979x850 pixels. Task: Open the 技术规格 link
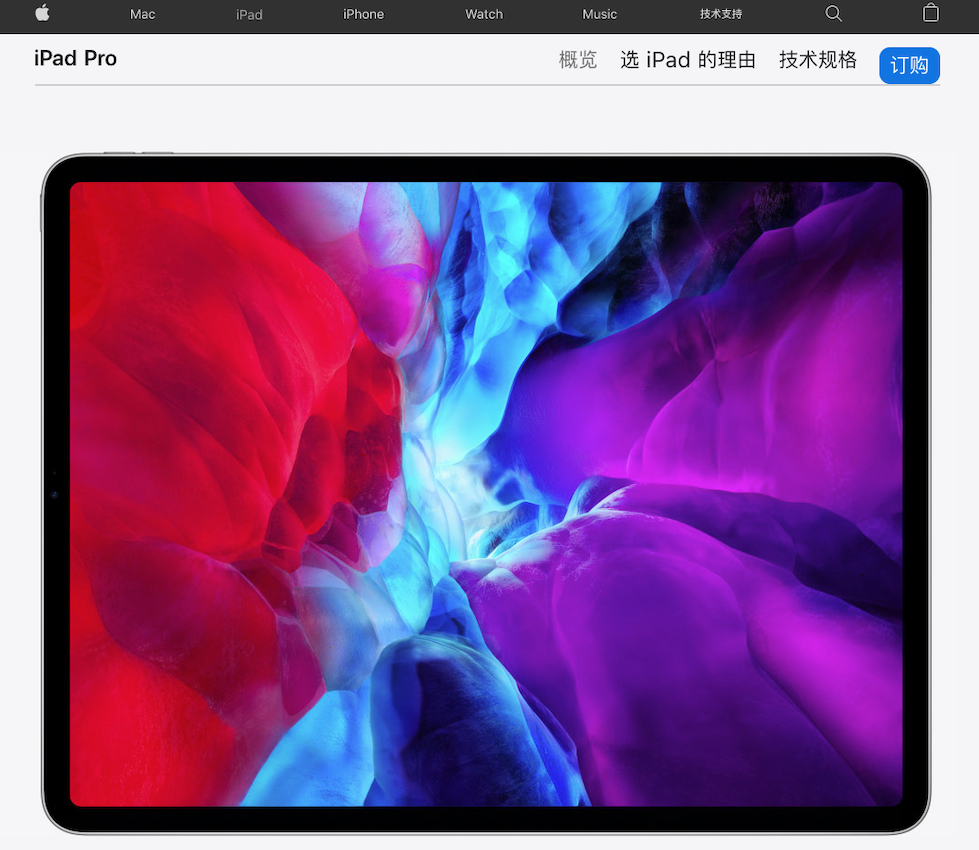(818, 60)
